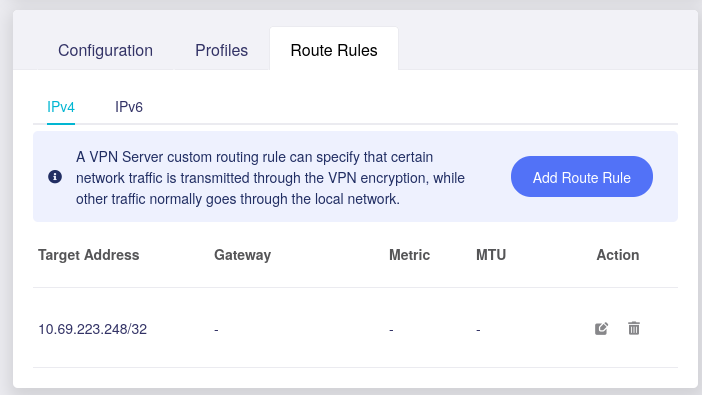Switch to the Configuration tab
The image size is (702, 395).
pyautogui.click(x=105, y=50)
